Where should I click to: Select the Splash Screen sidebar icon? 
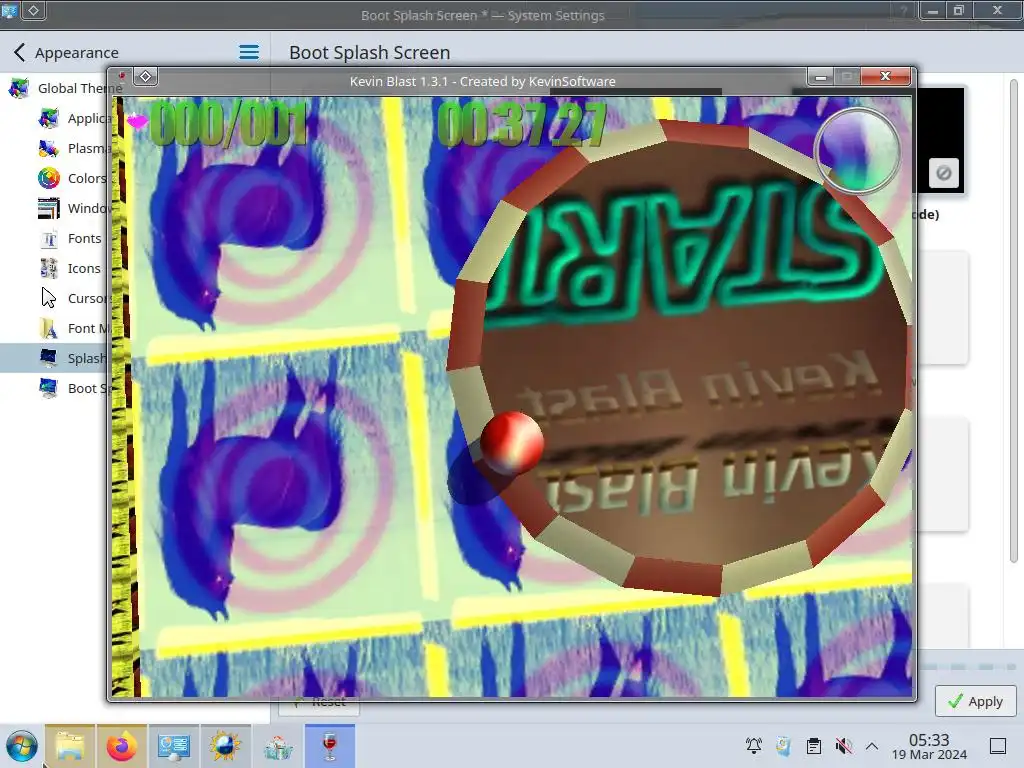click(x=49, y=358)
